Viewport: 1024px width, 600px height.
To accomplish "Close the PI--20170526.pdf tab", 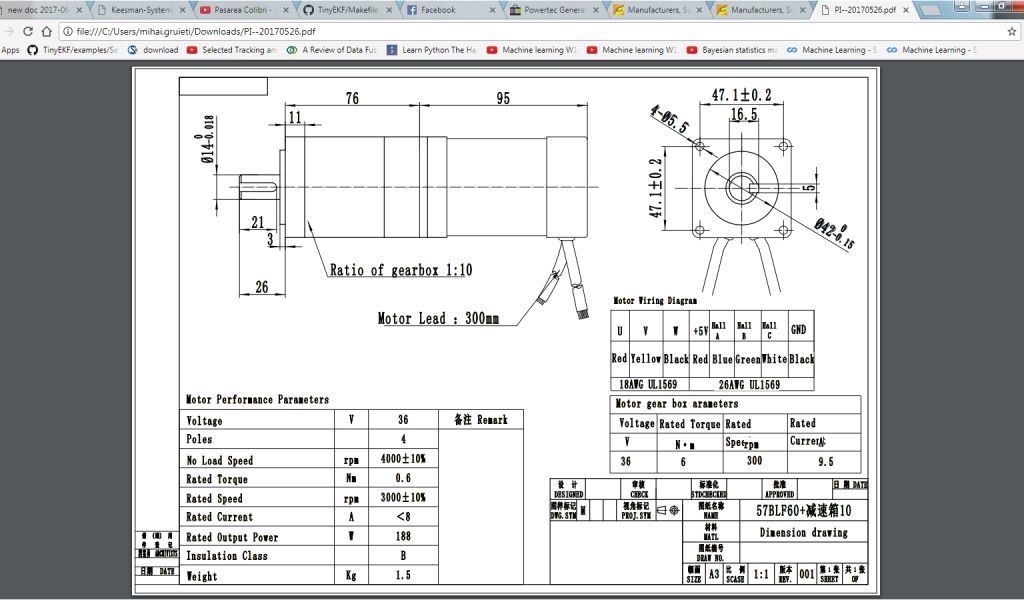I will [x=906, y=10].
